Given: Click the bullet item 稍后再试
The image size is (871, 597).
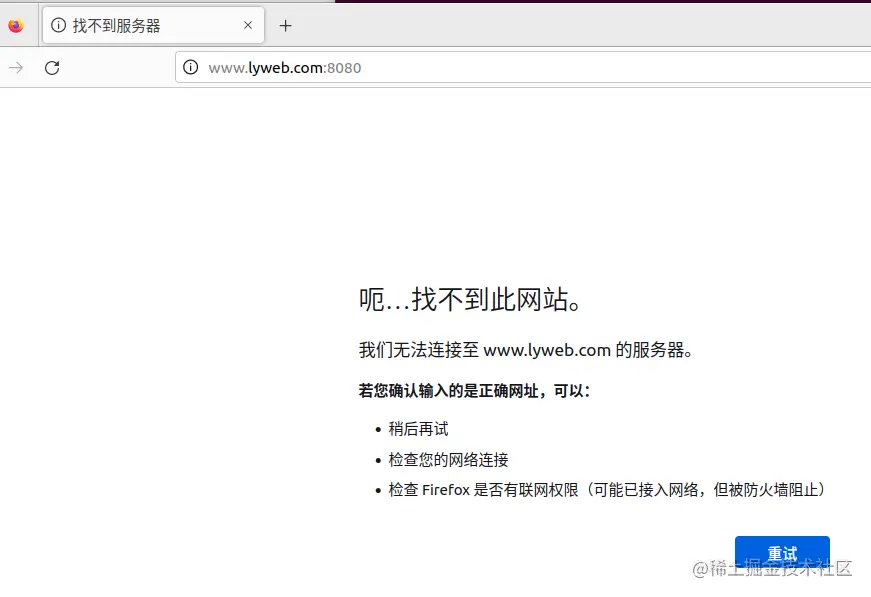Looking at the screenshot, I should [418, 429].
